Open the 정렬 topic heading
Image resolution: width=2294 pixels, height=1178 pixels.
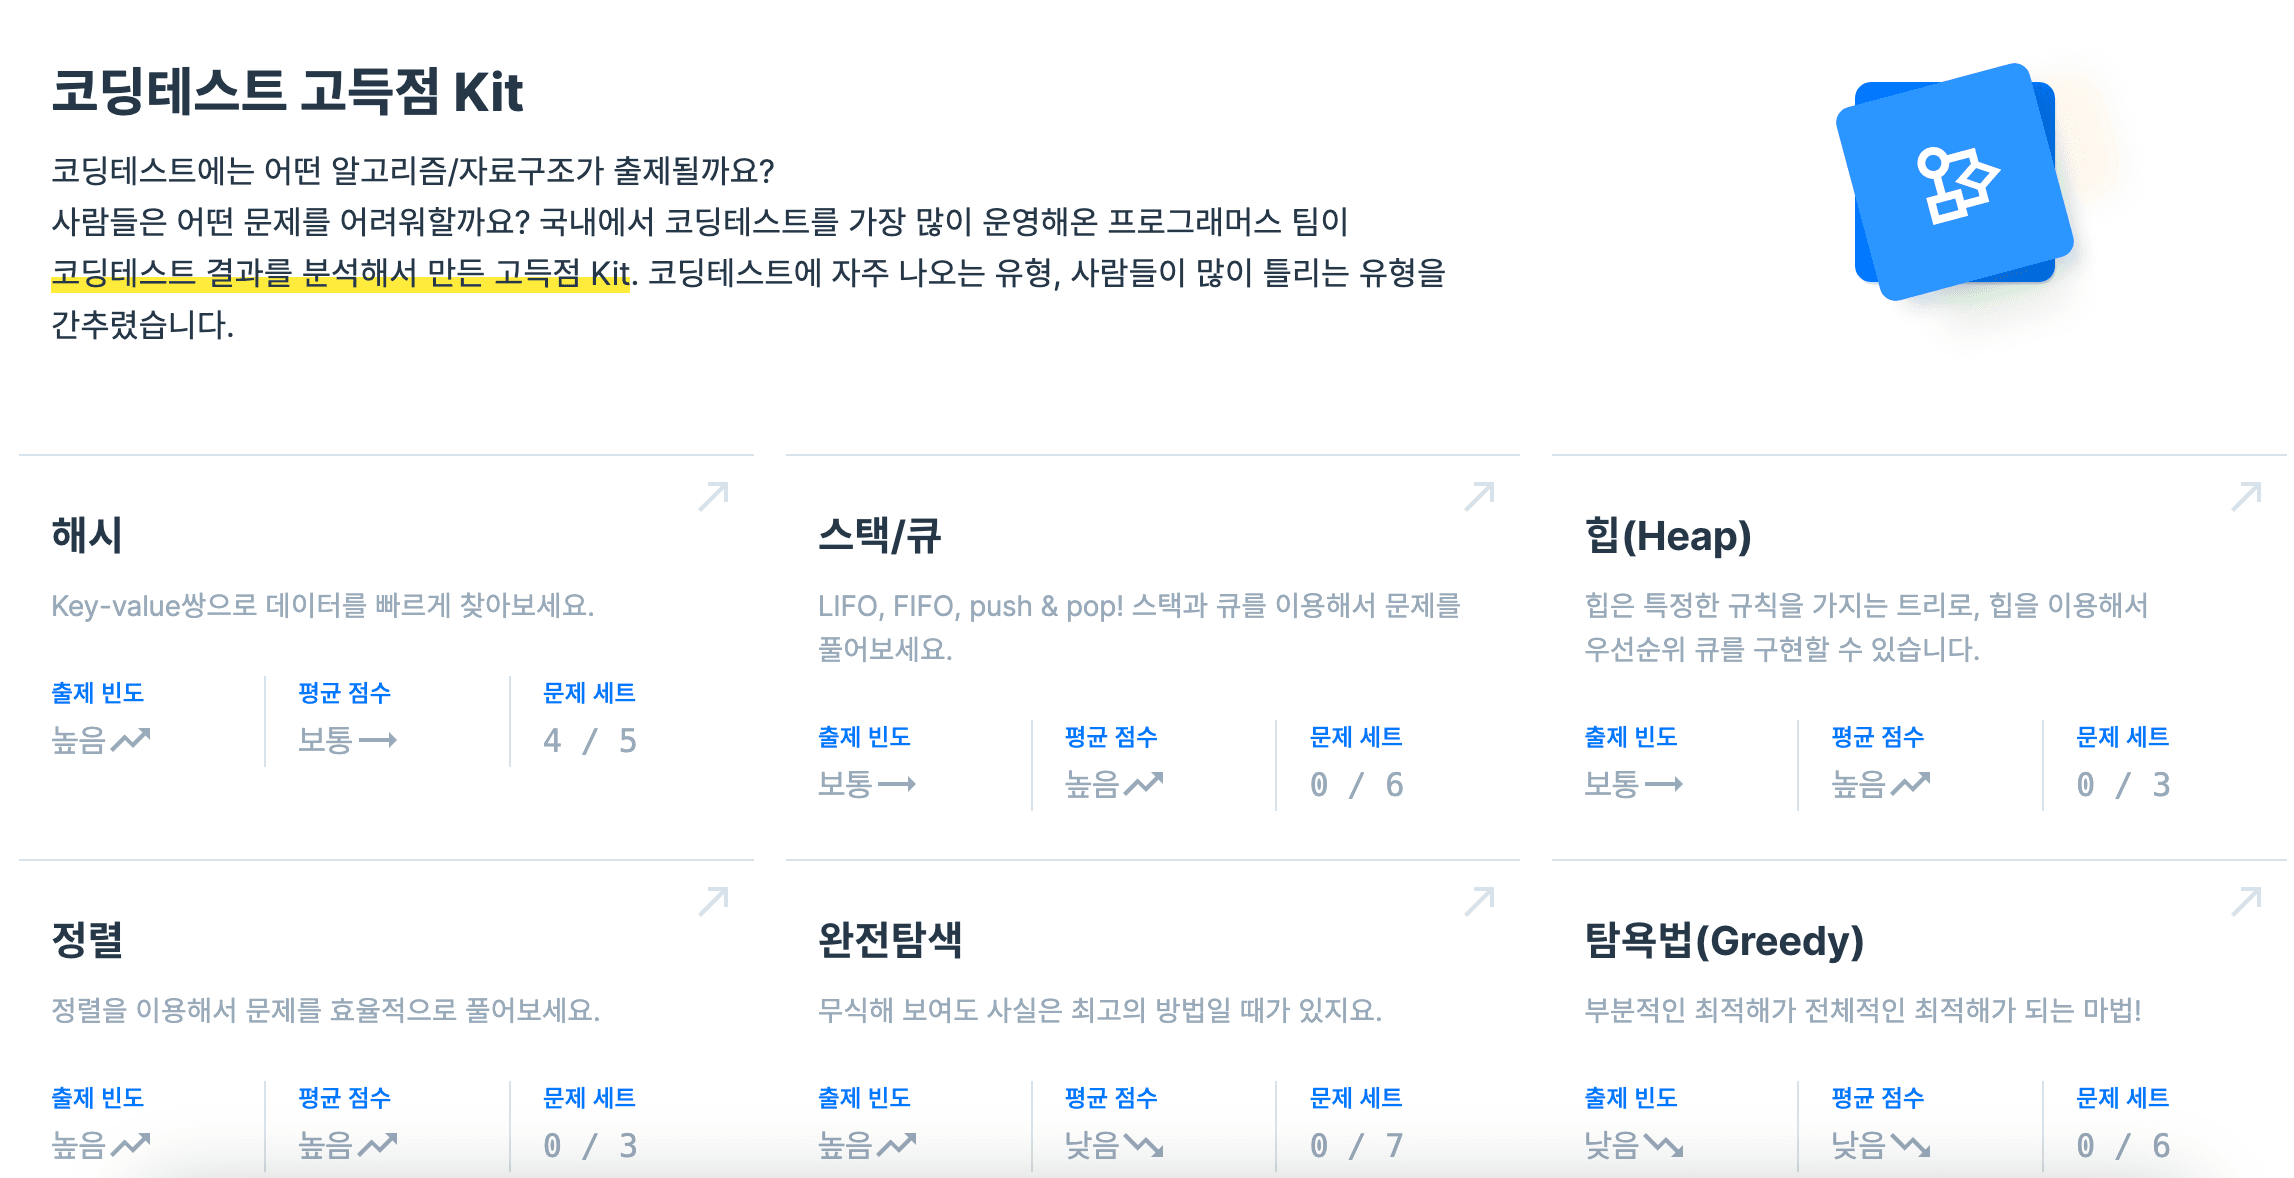[x=87, y=940]
